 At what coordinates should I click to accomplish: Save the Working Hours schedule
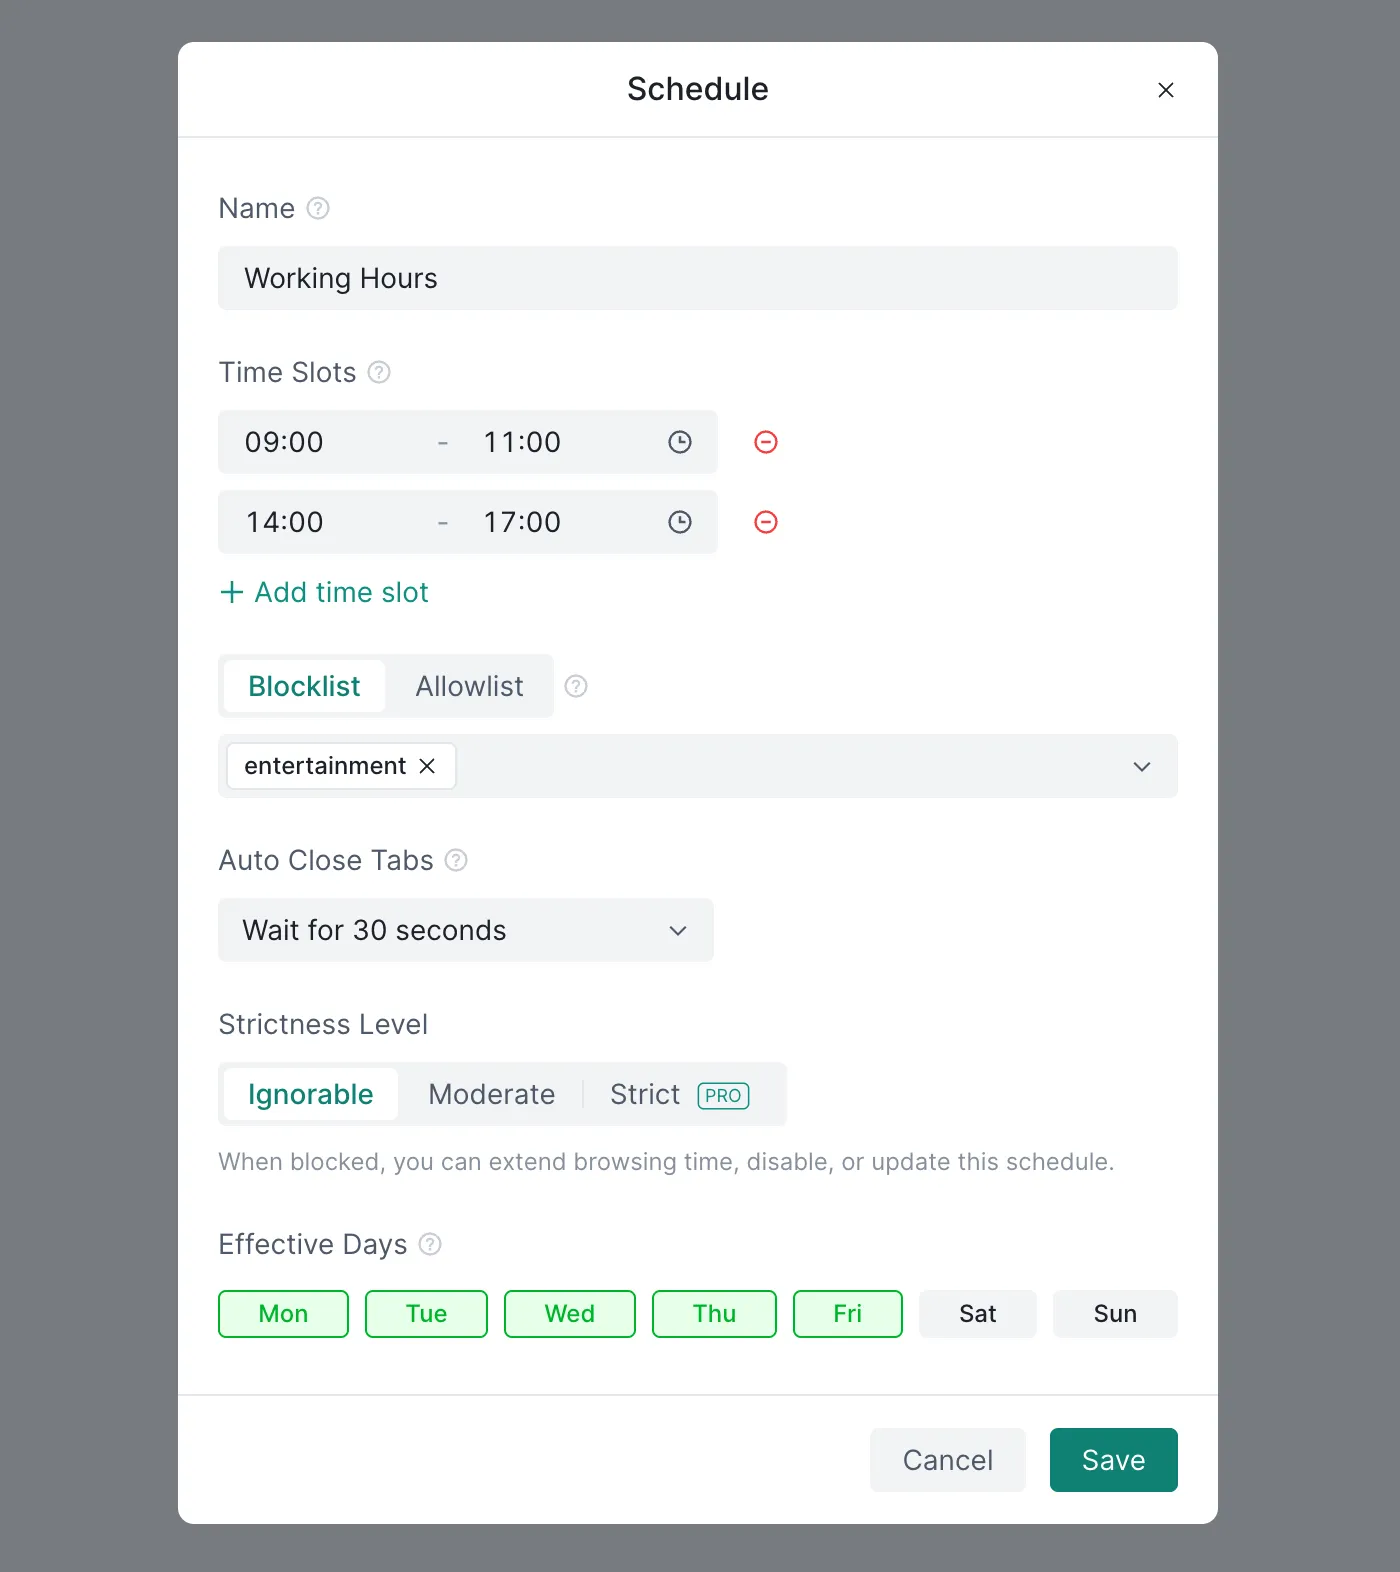pyautogui.click(x=1113, y=1460)
